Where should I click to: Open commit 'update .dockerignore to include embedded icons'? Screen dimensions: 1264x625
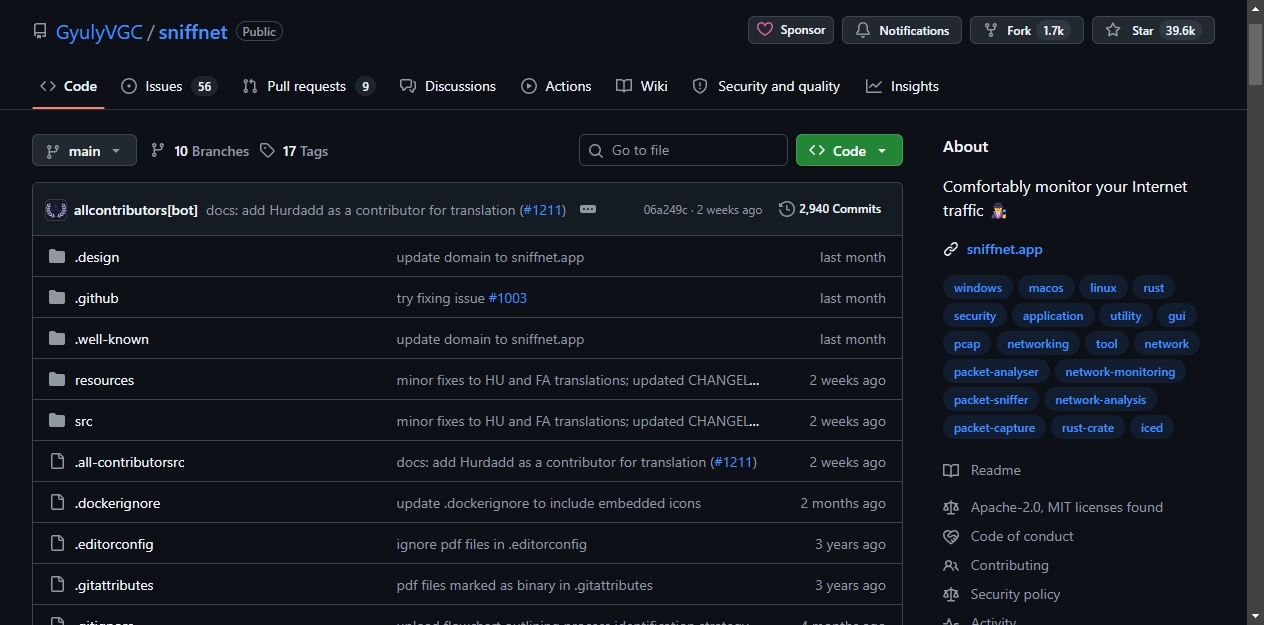pyautogui.click(x=549, y=503)
